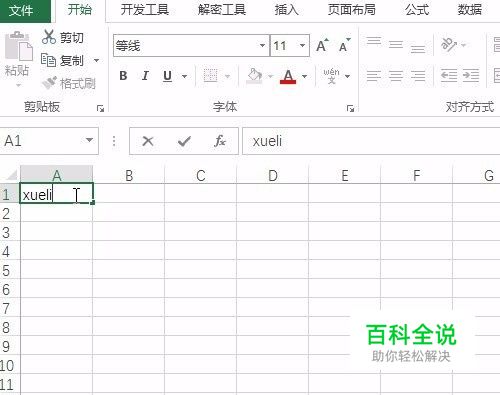Align text right
This screenshot has width=500, height=395.
(418, 76)
